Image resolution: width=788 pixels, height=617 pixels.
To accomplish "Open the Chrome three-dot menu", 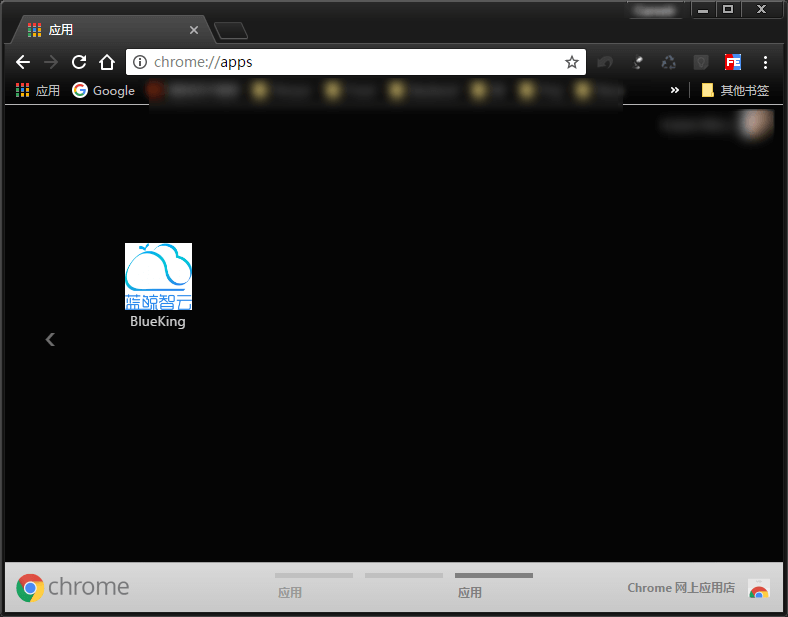I will [x=765, y=62].
